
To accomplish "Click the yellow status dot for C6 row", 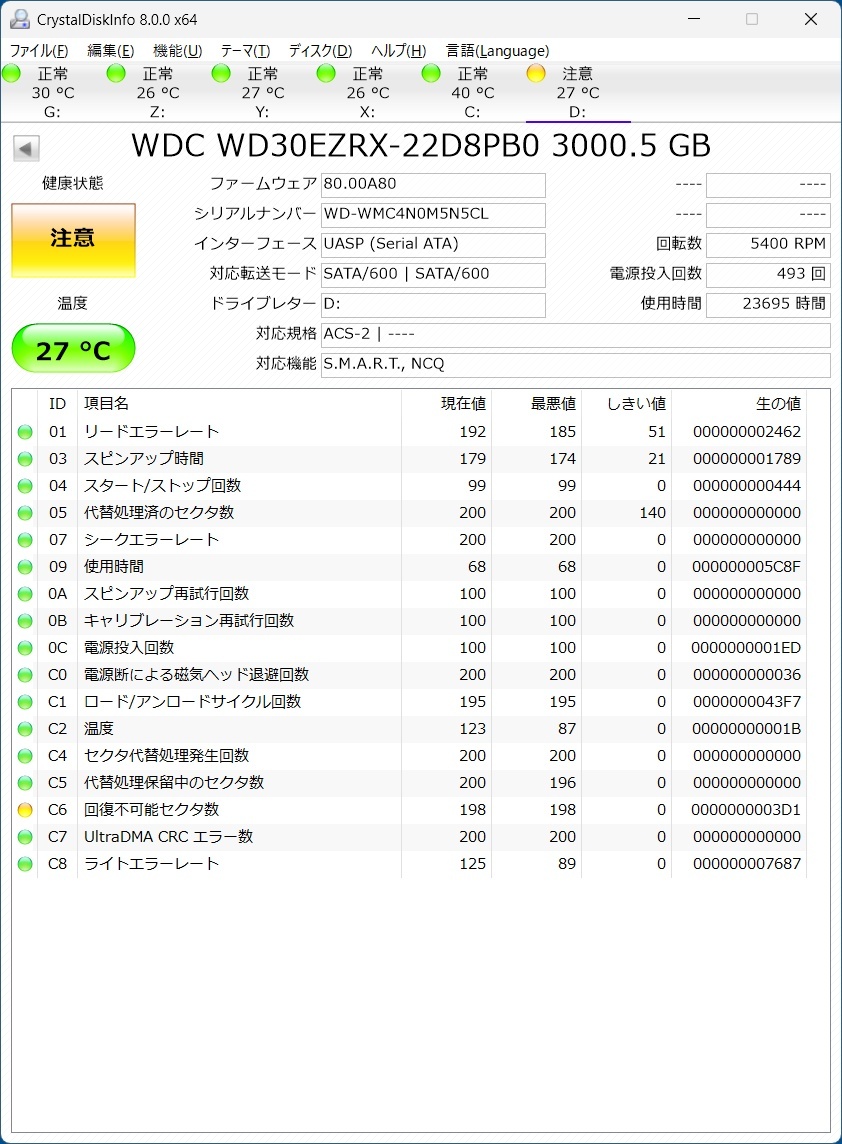I will coord(25,810).
